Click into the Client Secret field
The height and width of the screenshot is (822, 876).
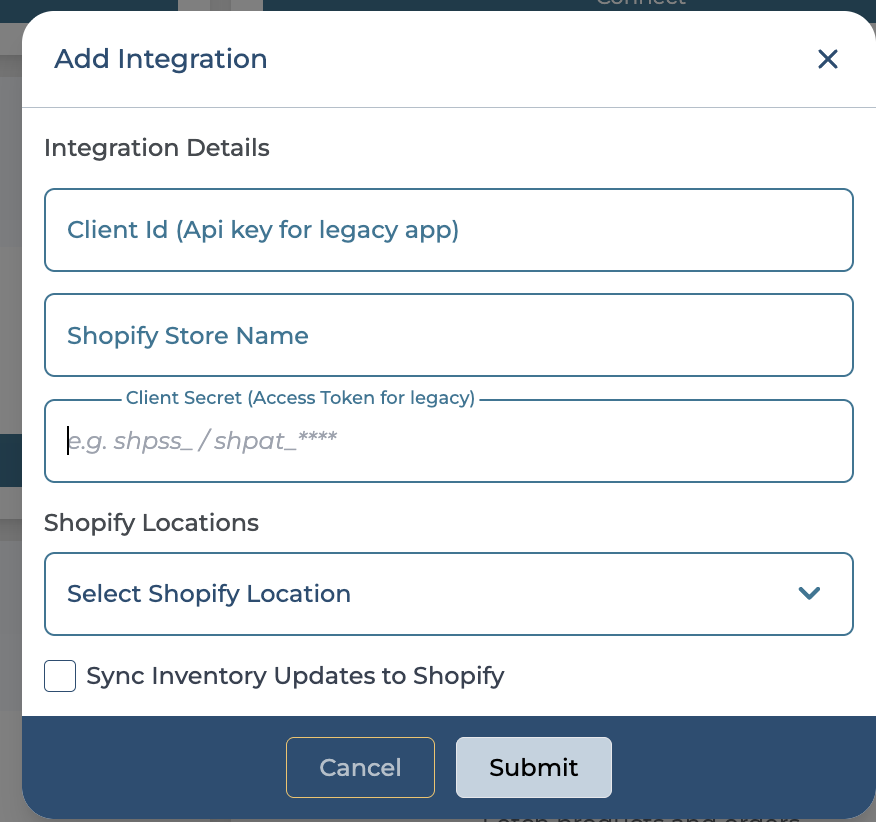(x=448, y=441)
